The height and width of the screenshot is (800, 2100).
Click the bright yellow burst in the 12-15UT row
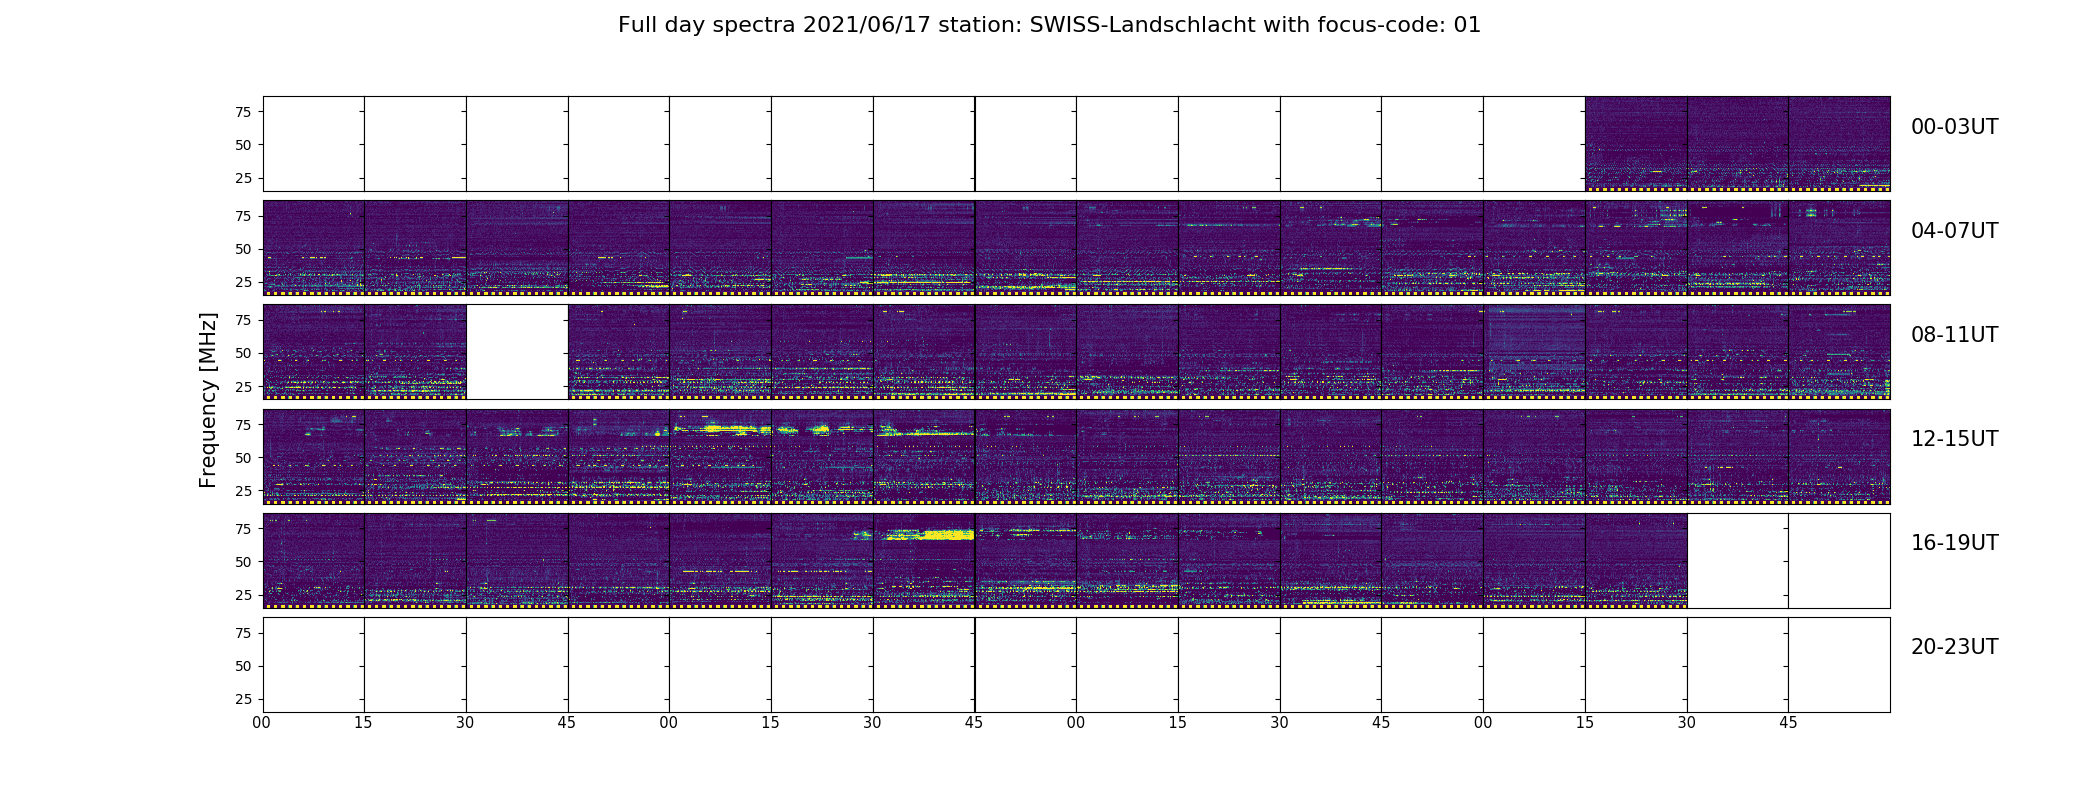coord(738,429)
